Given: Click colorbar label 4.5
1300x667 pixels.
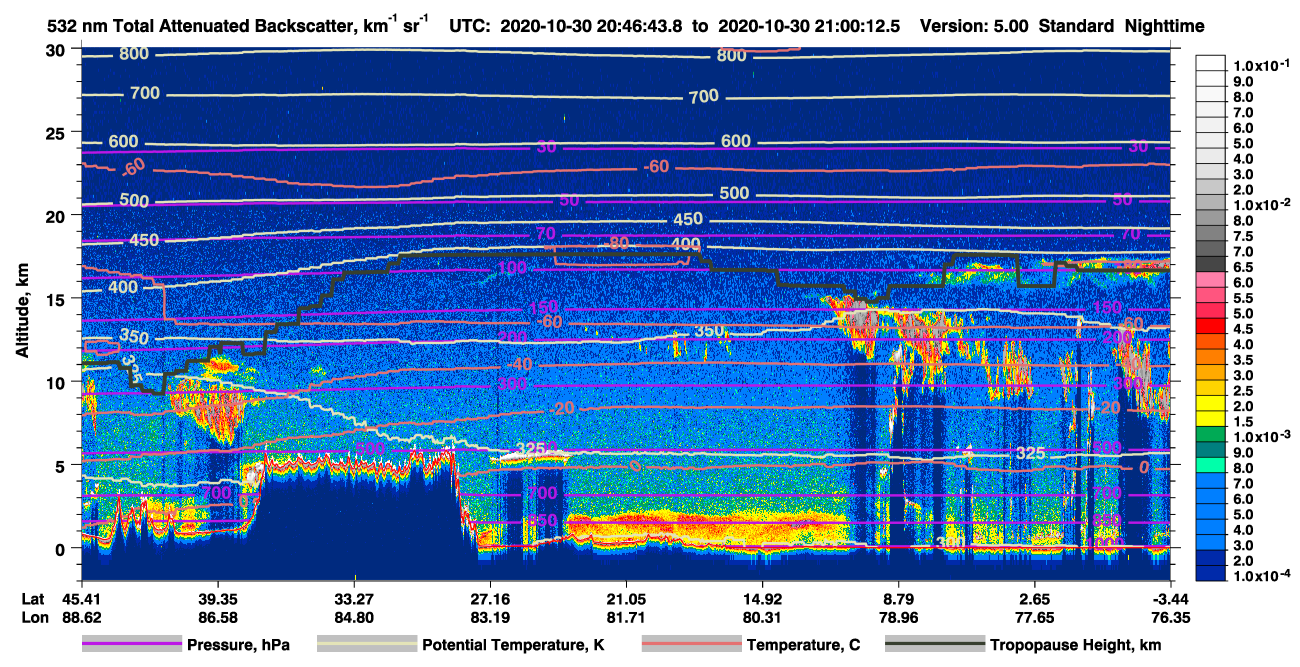Looking at the screenshot, I should [1242, 329].
